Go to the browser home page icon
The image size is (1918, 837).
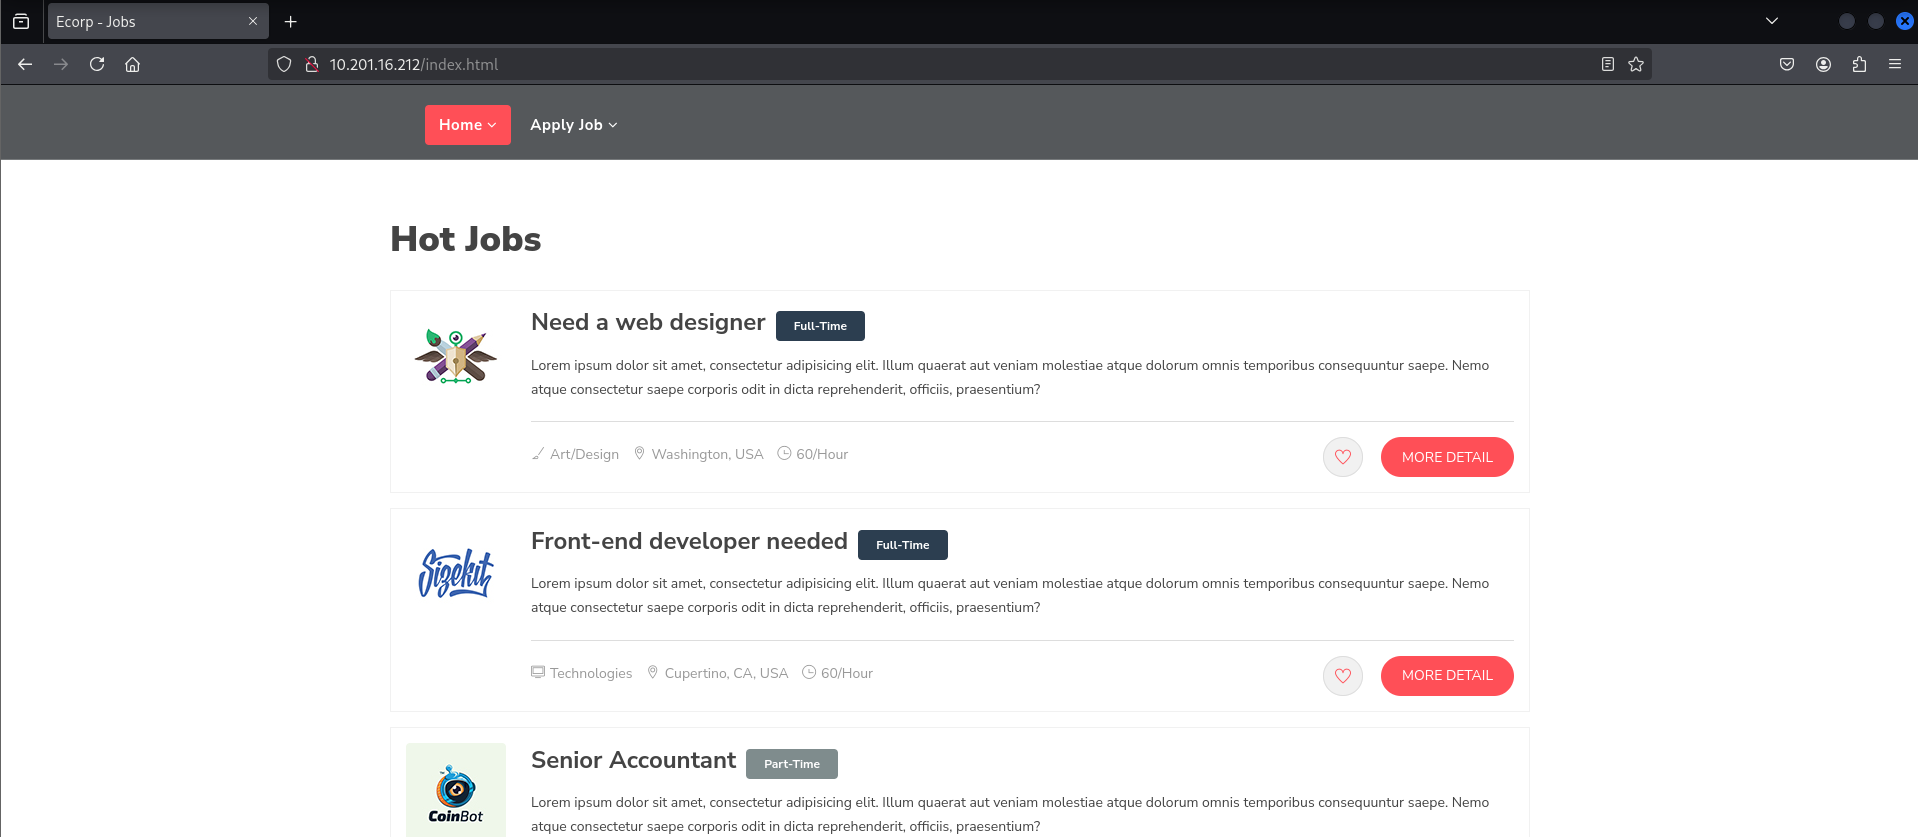click(x=132, y=64)
